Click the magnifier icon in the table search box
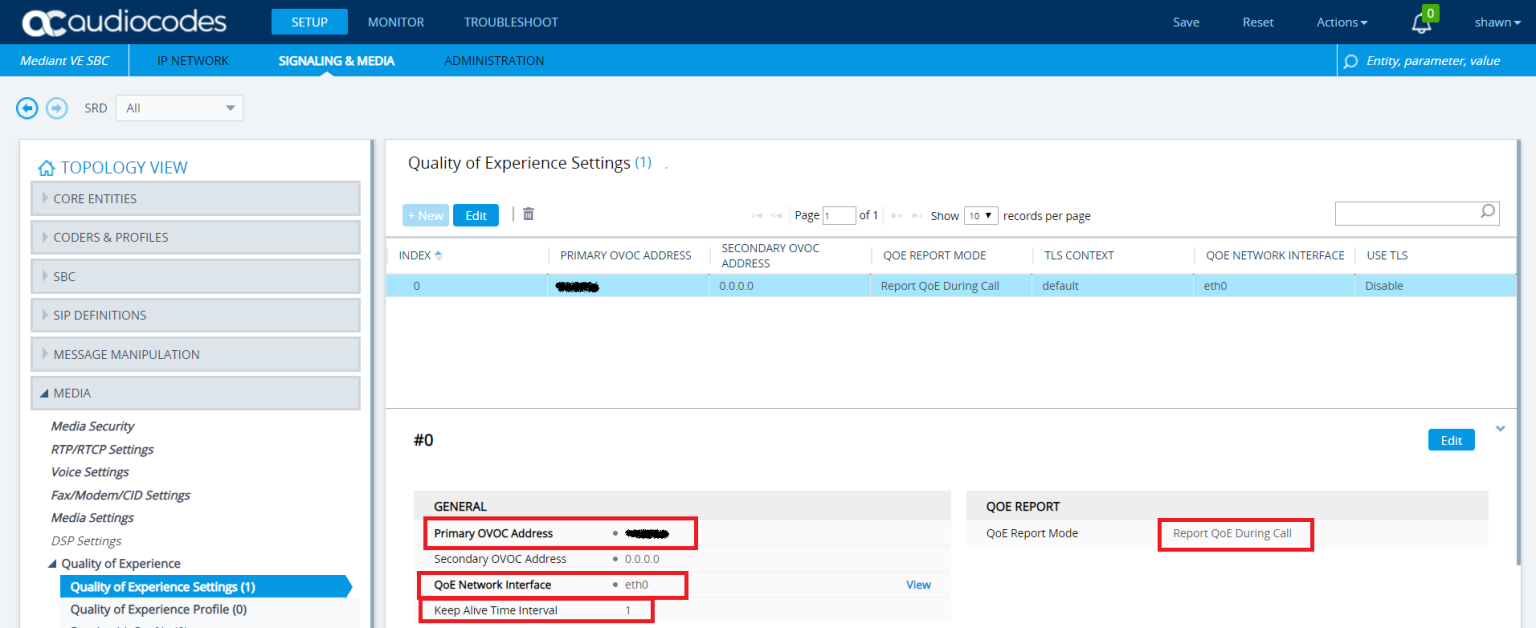The width and height of the screenshot is (1536, 628). click(x=1489, y=213)
